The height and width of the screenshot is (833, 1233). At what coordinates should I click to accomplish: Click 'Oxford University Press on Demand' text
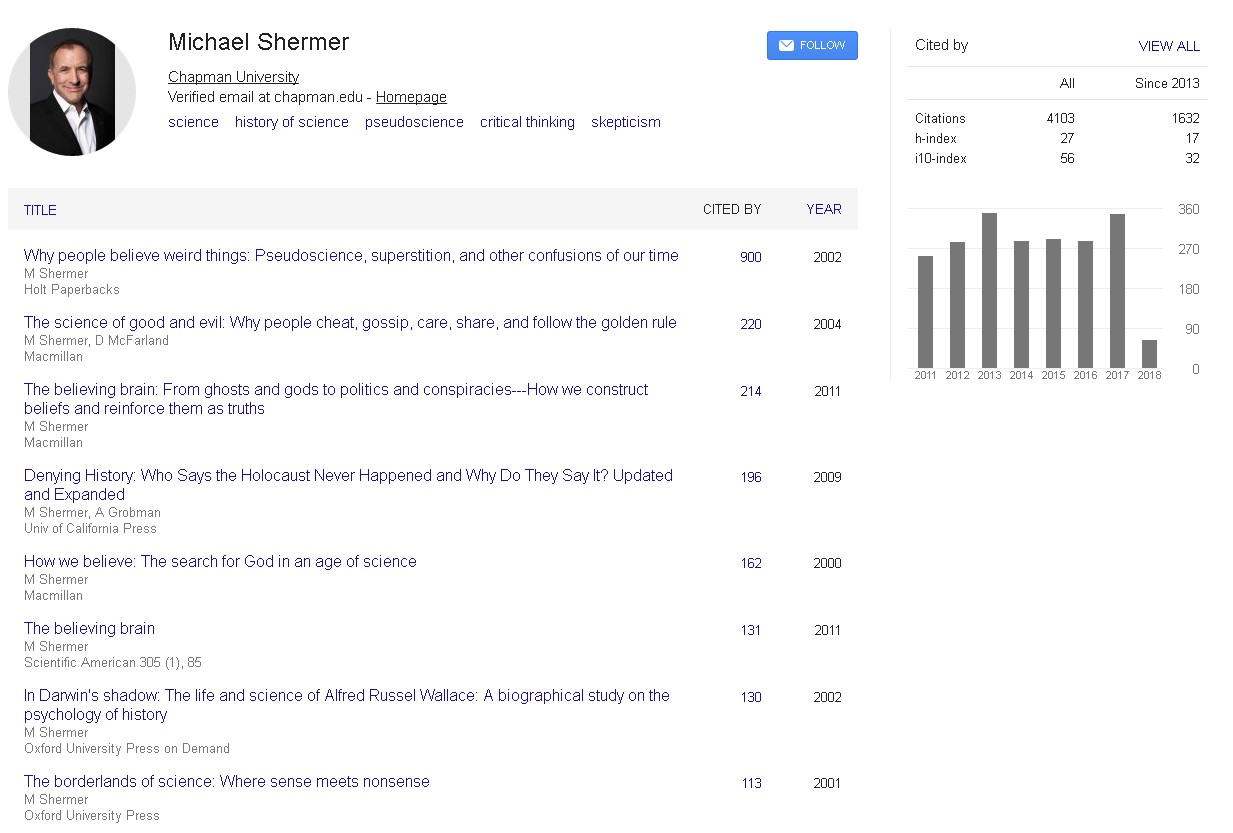127,748
